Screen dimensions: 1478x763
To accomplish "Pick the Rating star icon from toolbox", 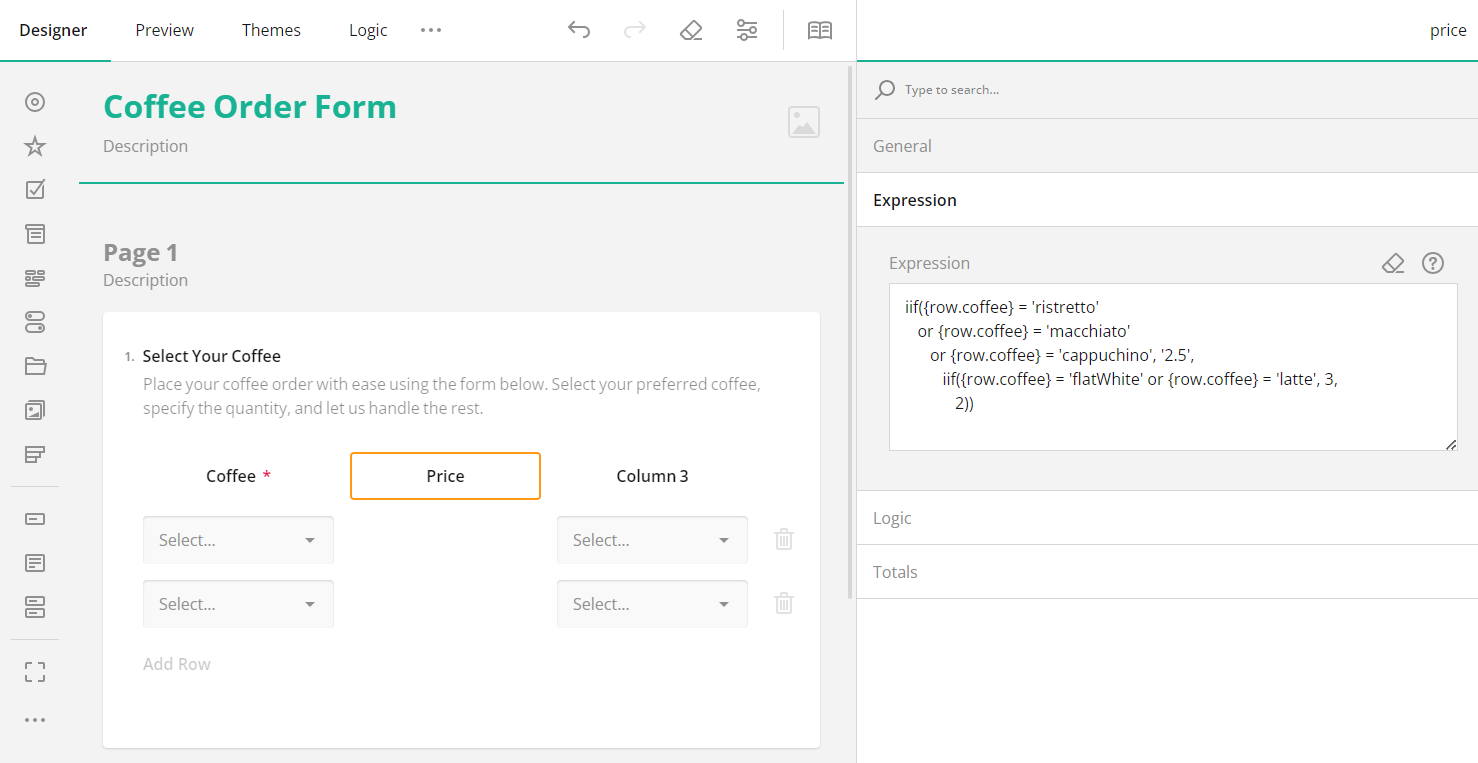I will coord(34,145).
